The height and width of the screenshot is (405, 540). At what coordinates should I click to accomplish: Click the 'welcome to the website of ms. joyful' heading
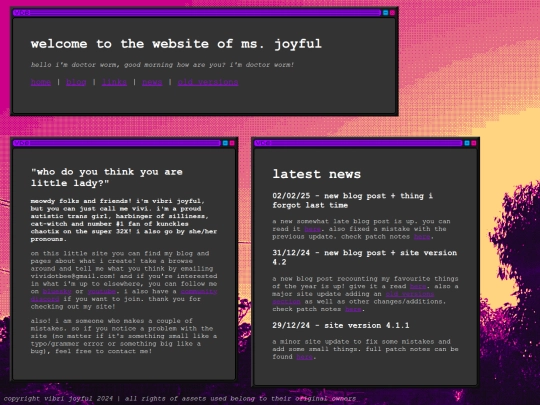tap(176, 44)
